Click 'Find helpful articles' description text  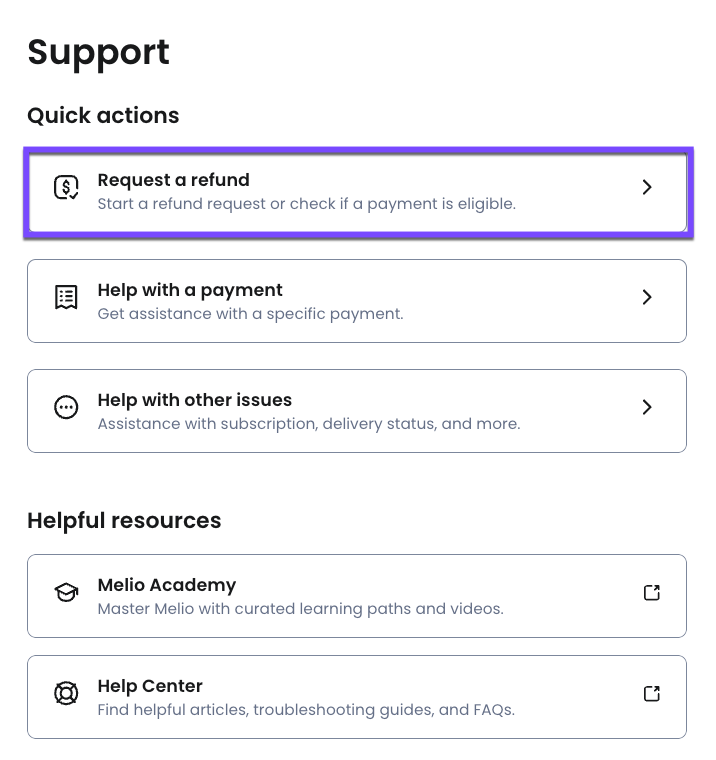click(x=305, y=710)
